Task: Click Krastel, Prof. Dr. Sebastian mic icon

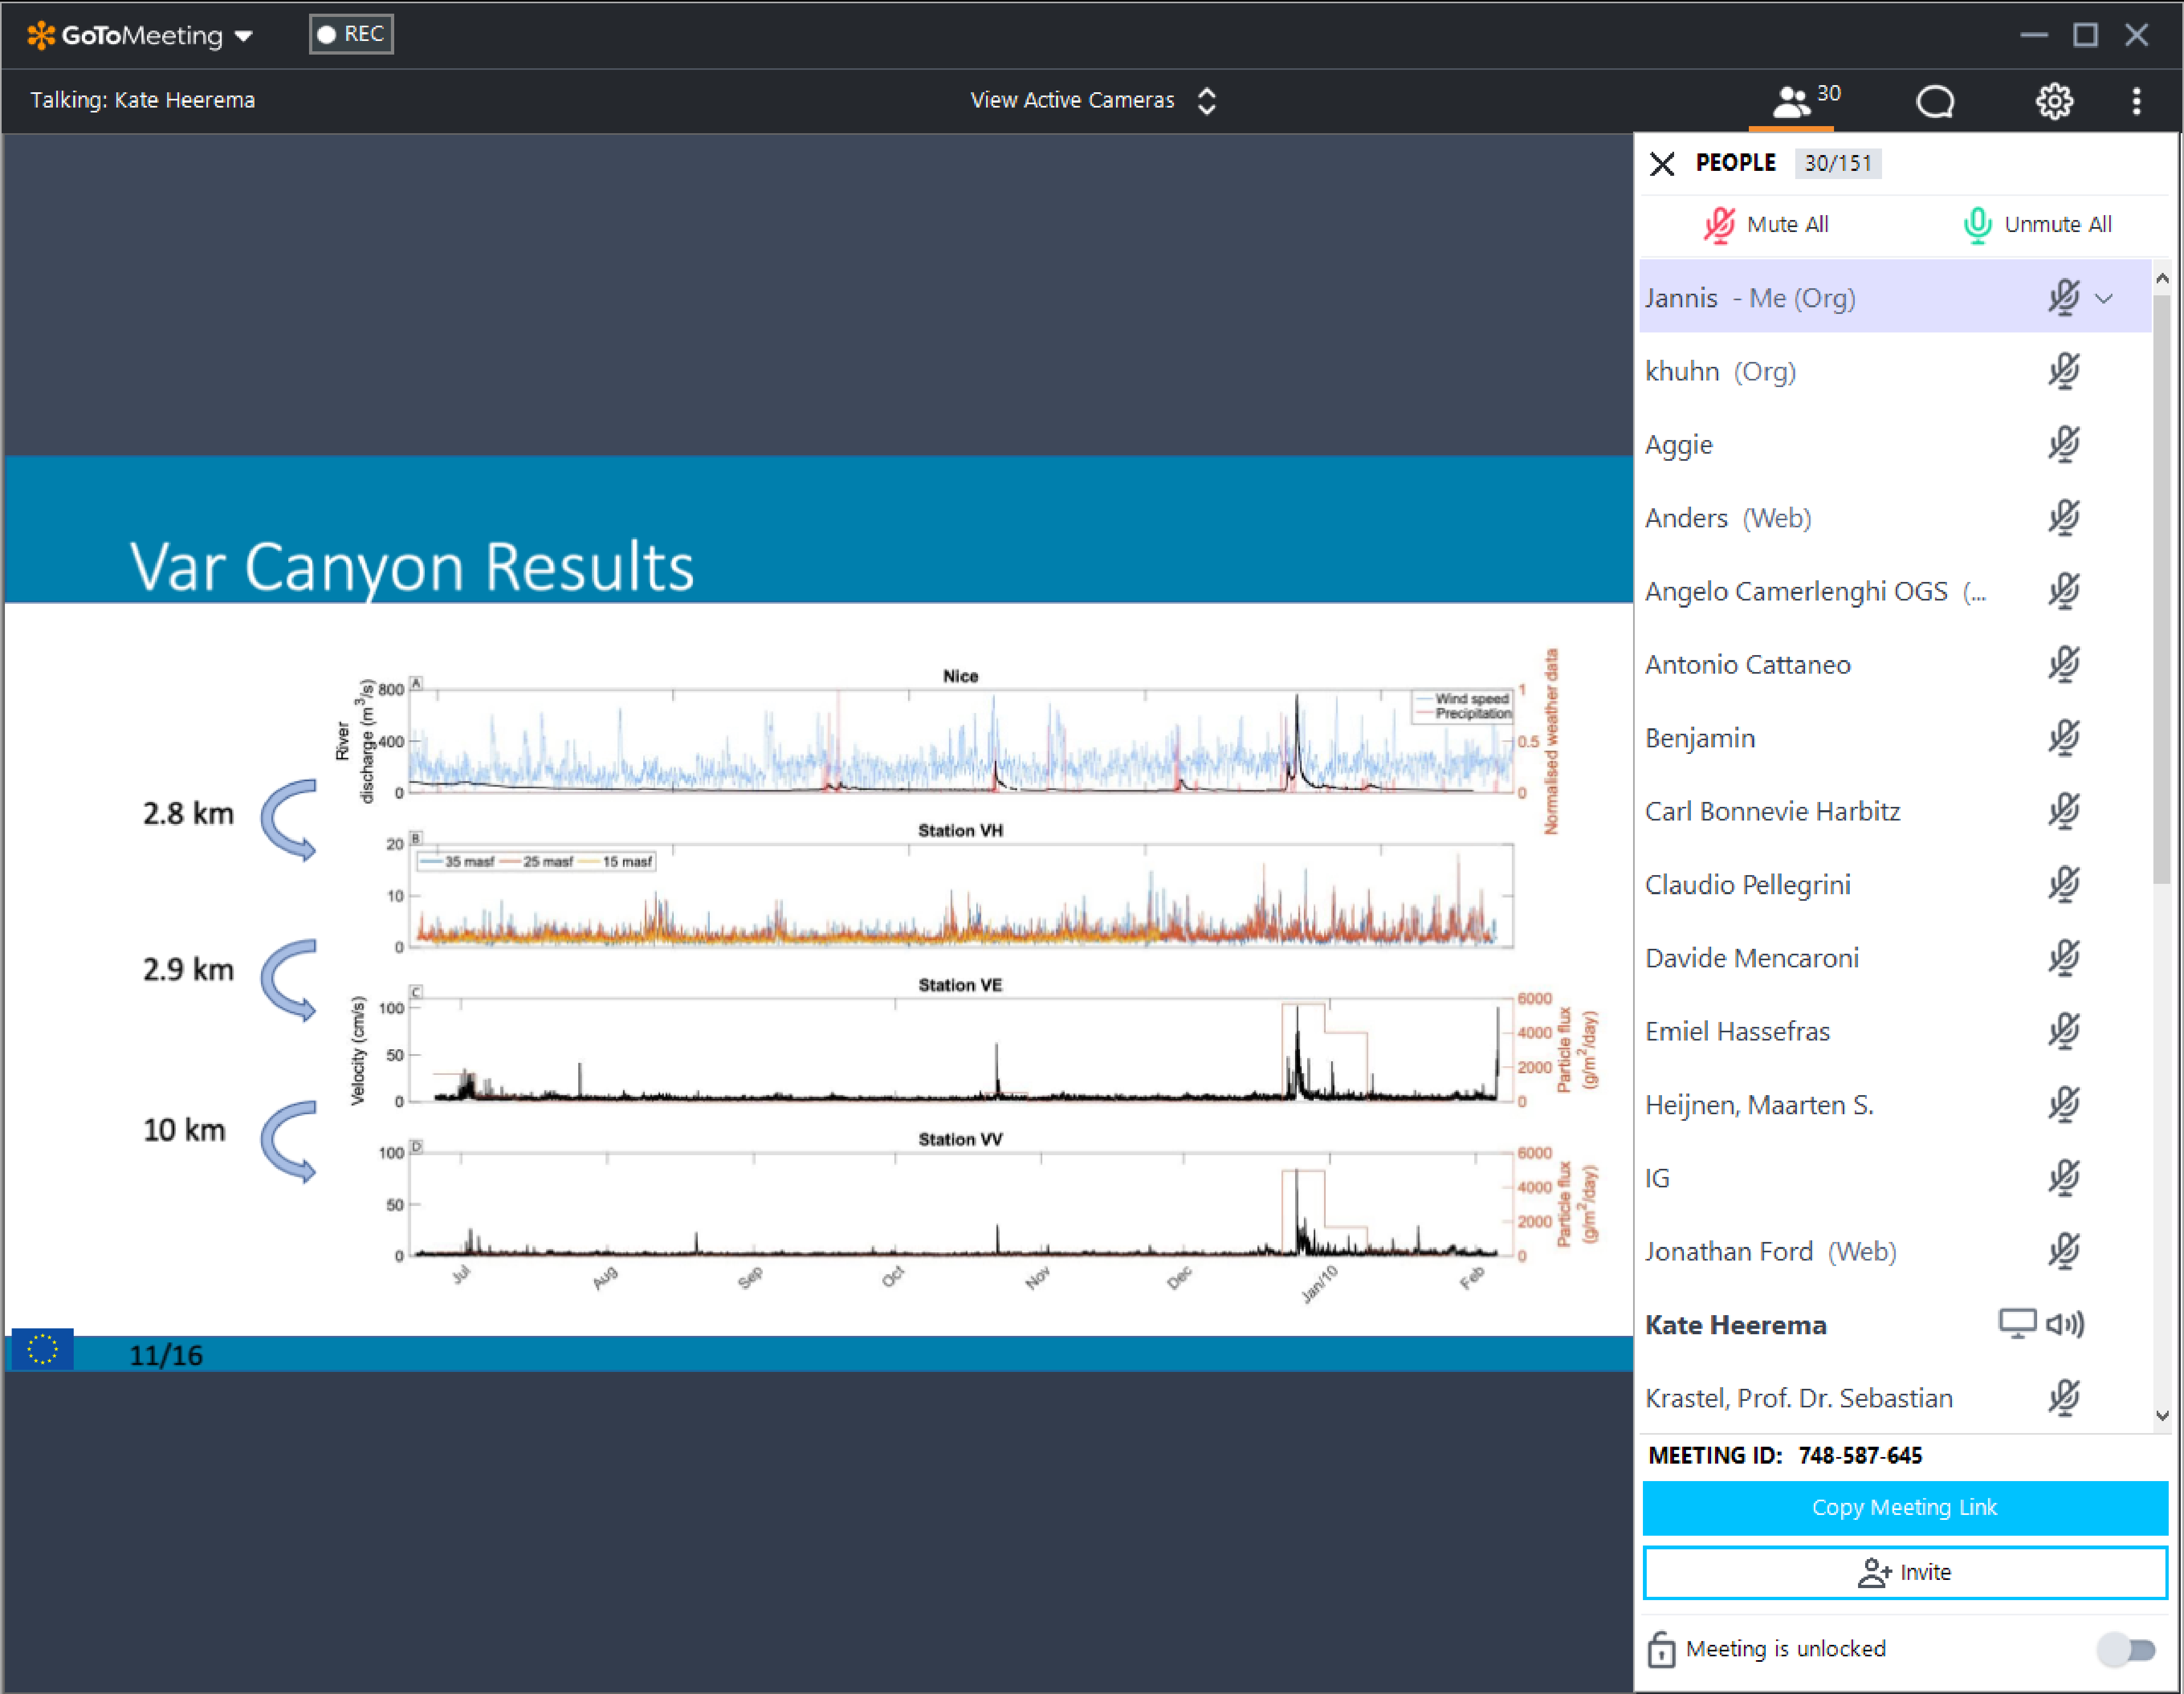Action: point(2063,1397)
